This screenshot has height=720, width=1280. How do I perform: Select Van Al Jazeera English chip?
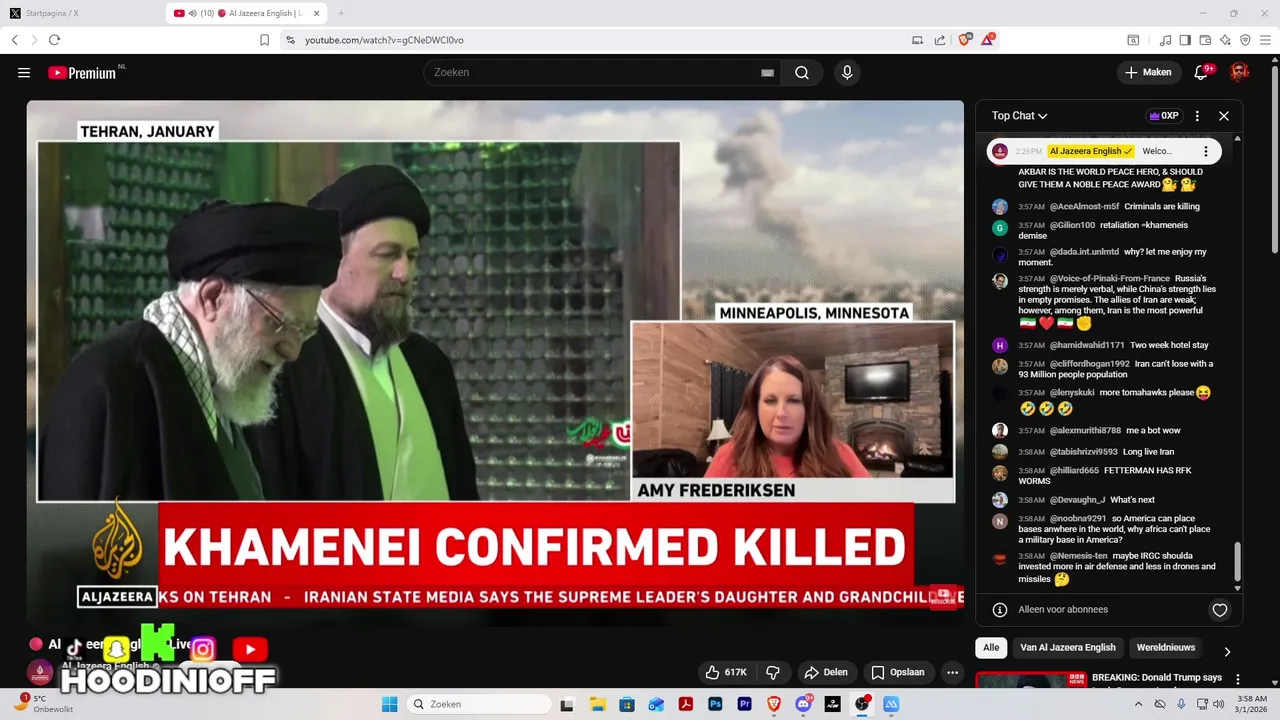click(x=1068, y=647)
